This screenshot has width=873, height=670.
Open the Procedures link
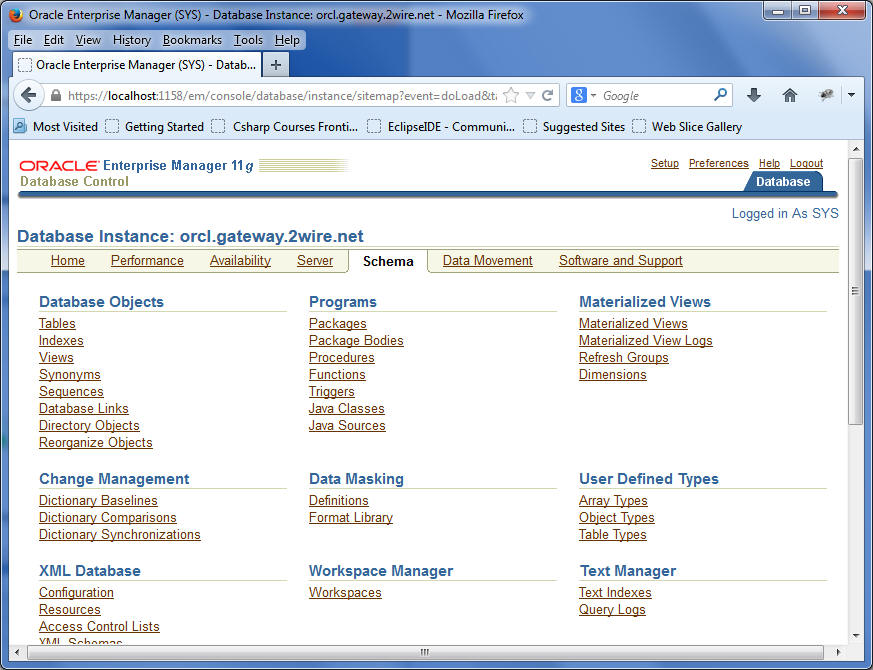pyautogui.click(x=341, y=358)
